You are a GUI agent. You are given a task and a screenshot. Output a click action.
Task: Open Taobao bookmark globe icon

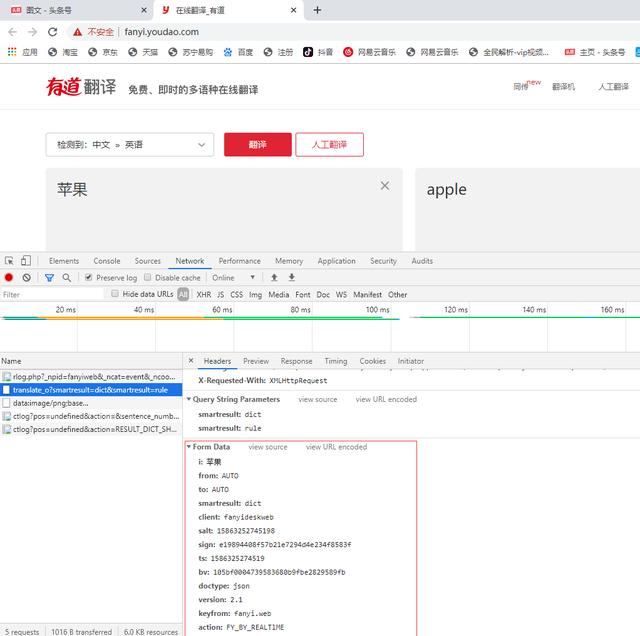[52, 52]
